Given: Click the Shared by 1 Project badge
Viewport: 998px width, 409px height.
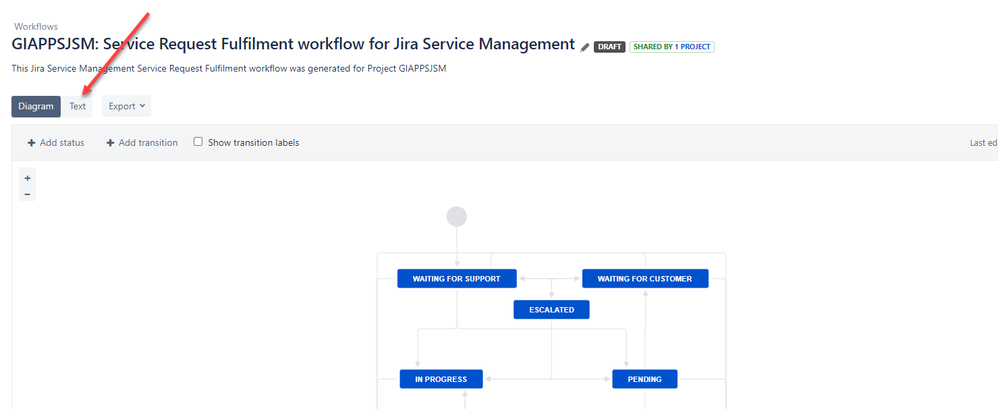Looking at the screenshot, I should click(x=672, y=47).
